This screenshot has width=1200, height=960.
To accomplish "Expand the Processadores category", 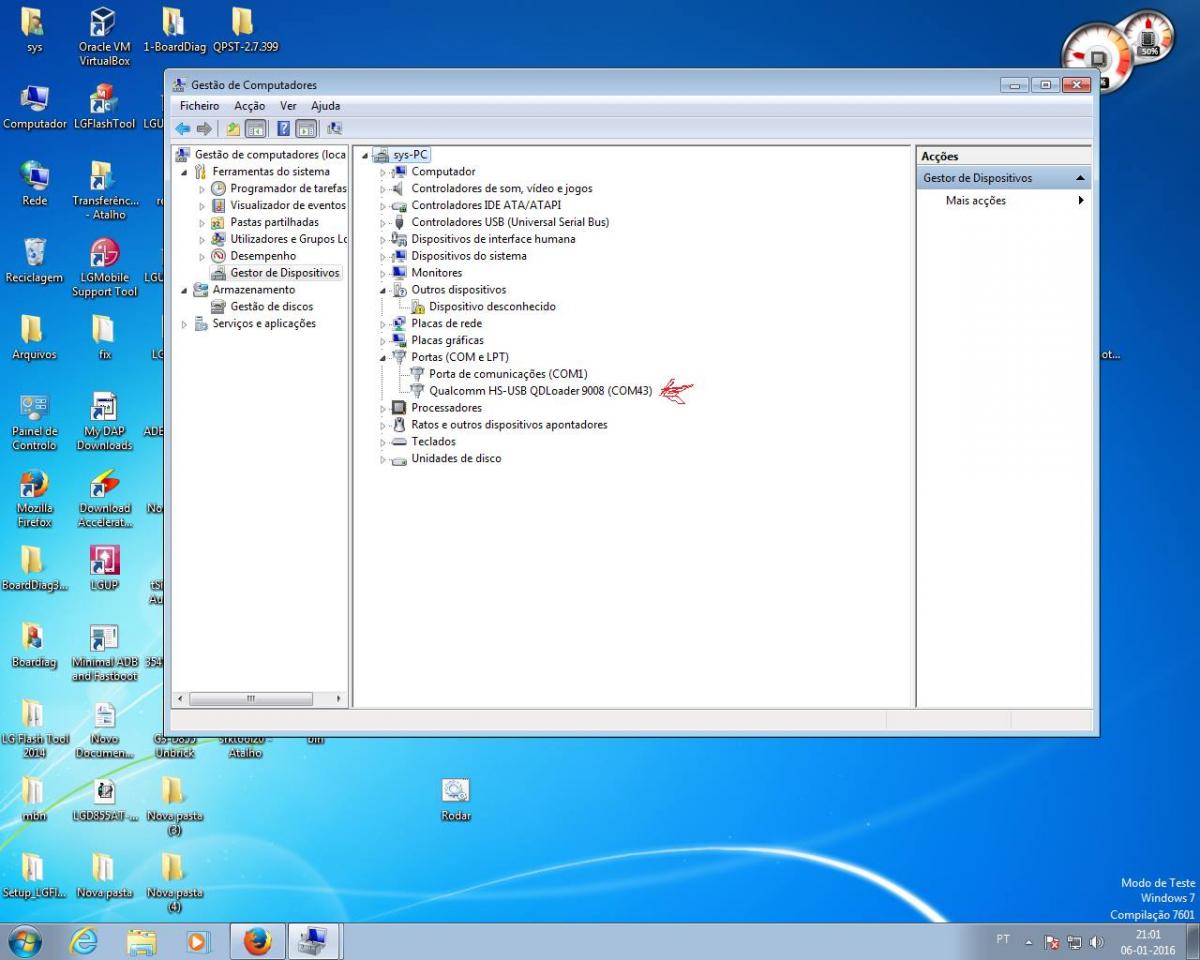I will pyautogui.click(x=383, y=408).
